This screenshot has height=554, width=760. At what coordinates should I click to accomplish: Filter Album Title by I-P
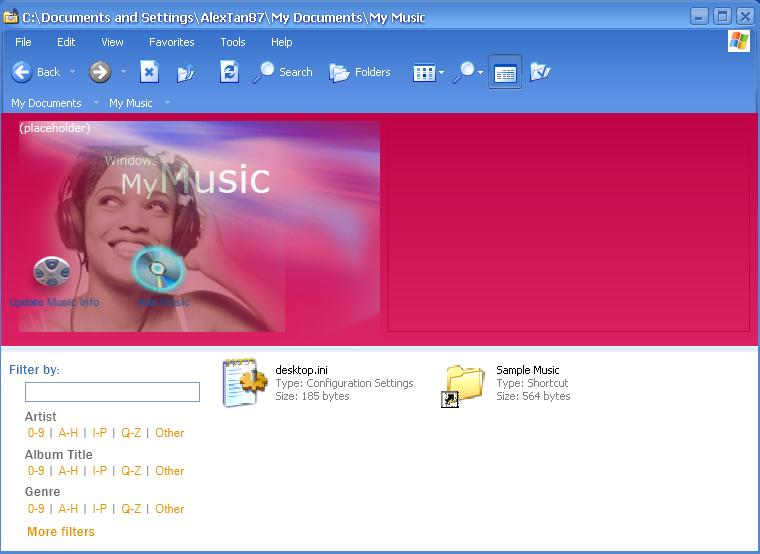pos(99,471)
